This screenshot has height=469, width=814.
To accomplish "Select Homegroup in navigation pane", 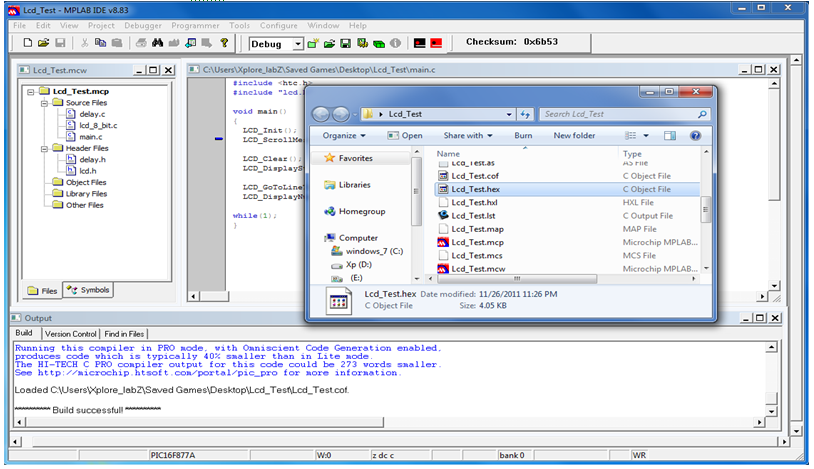I will 362,211.
